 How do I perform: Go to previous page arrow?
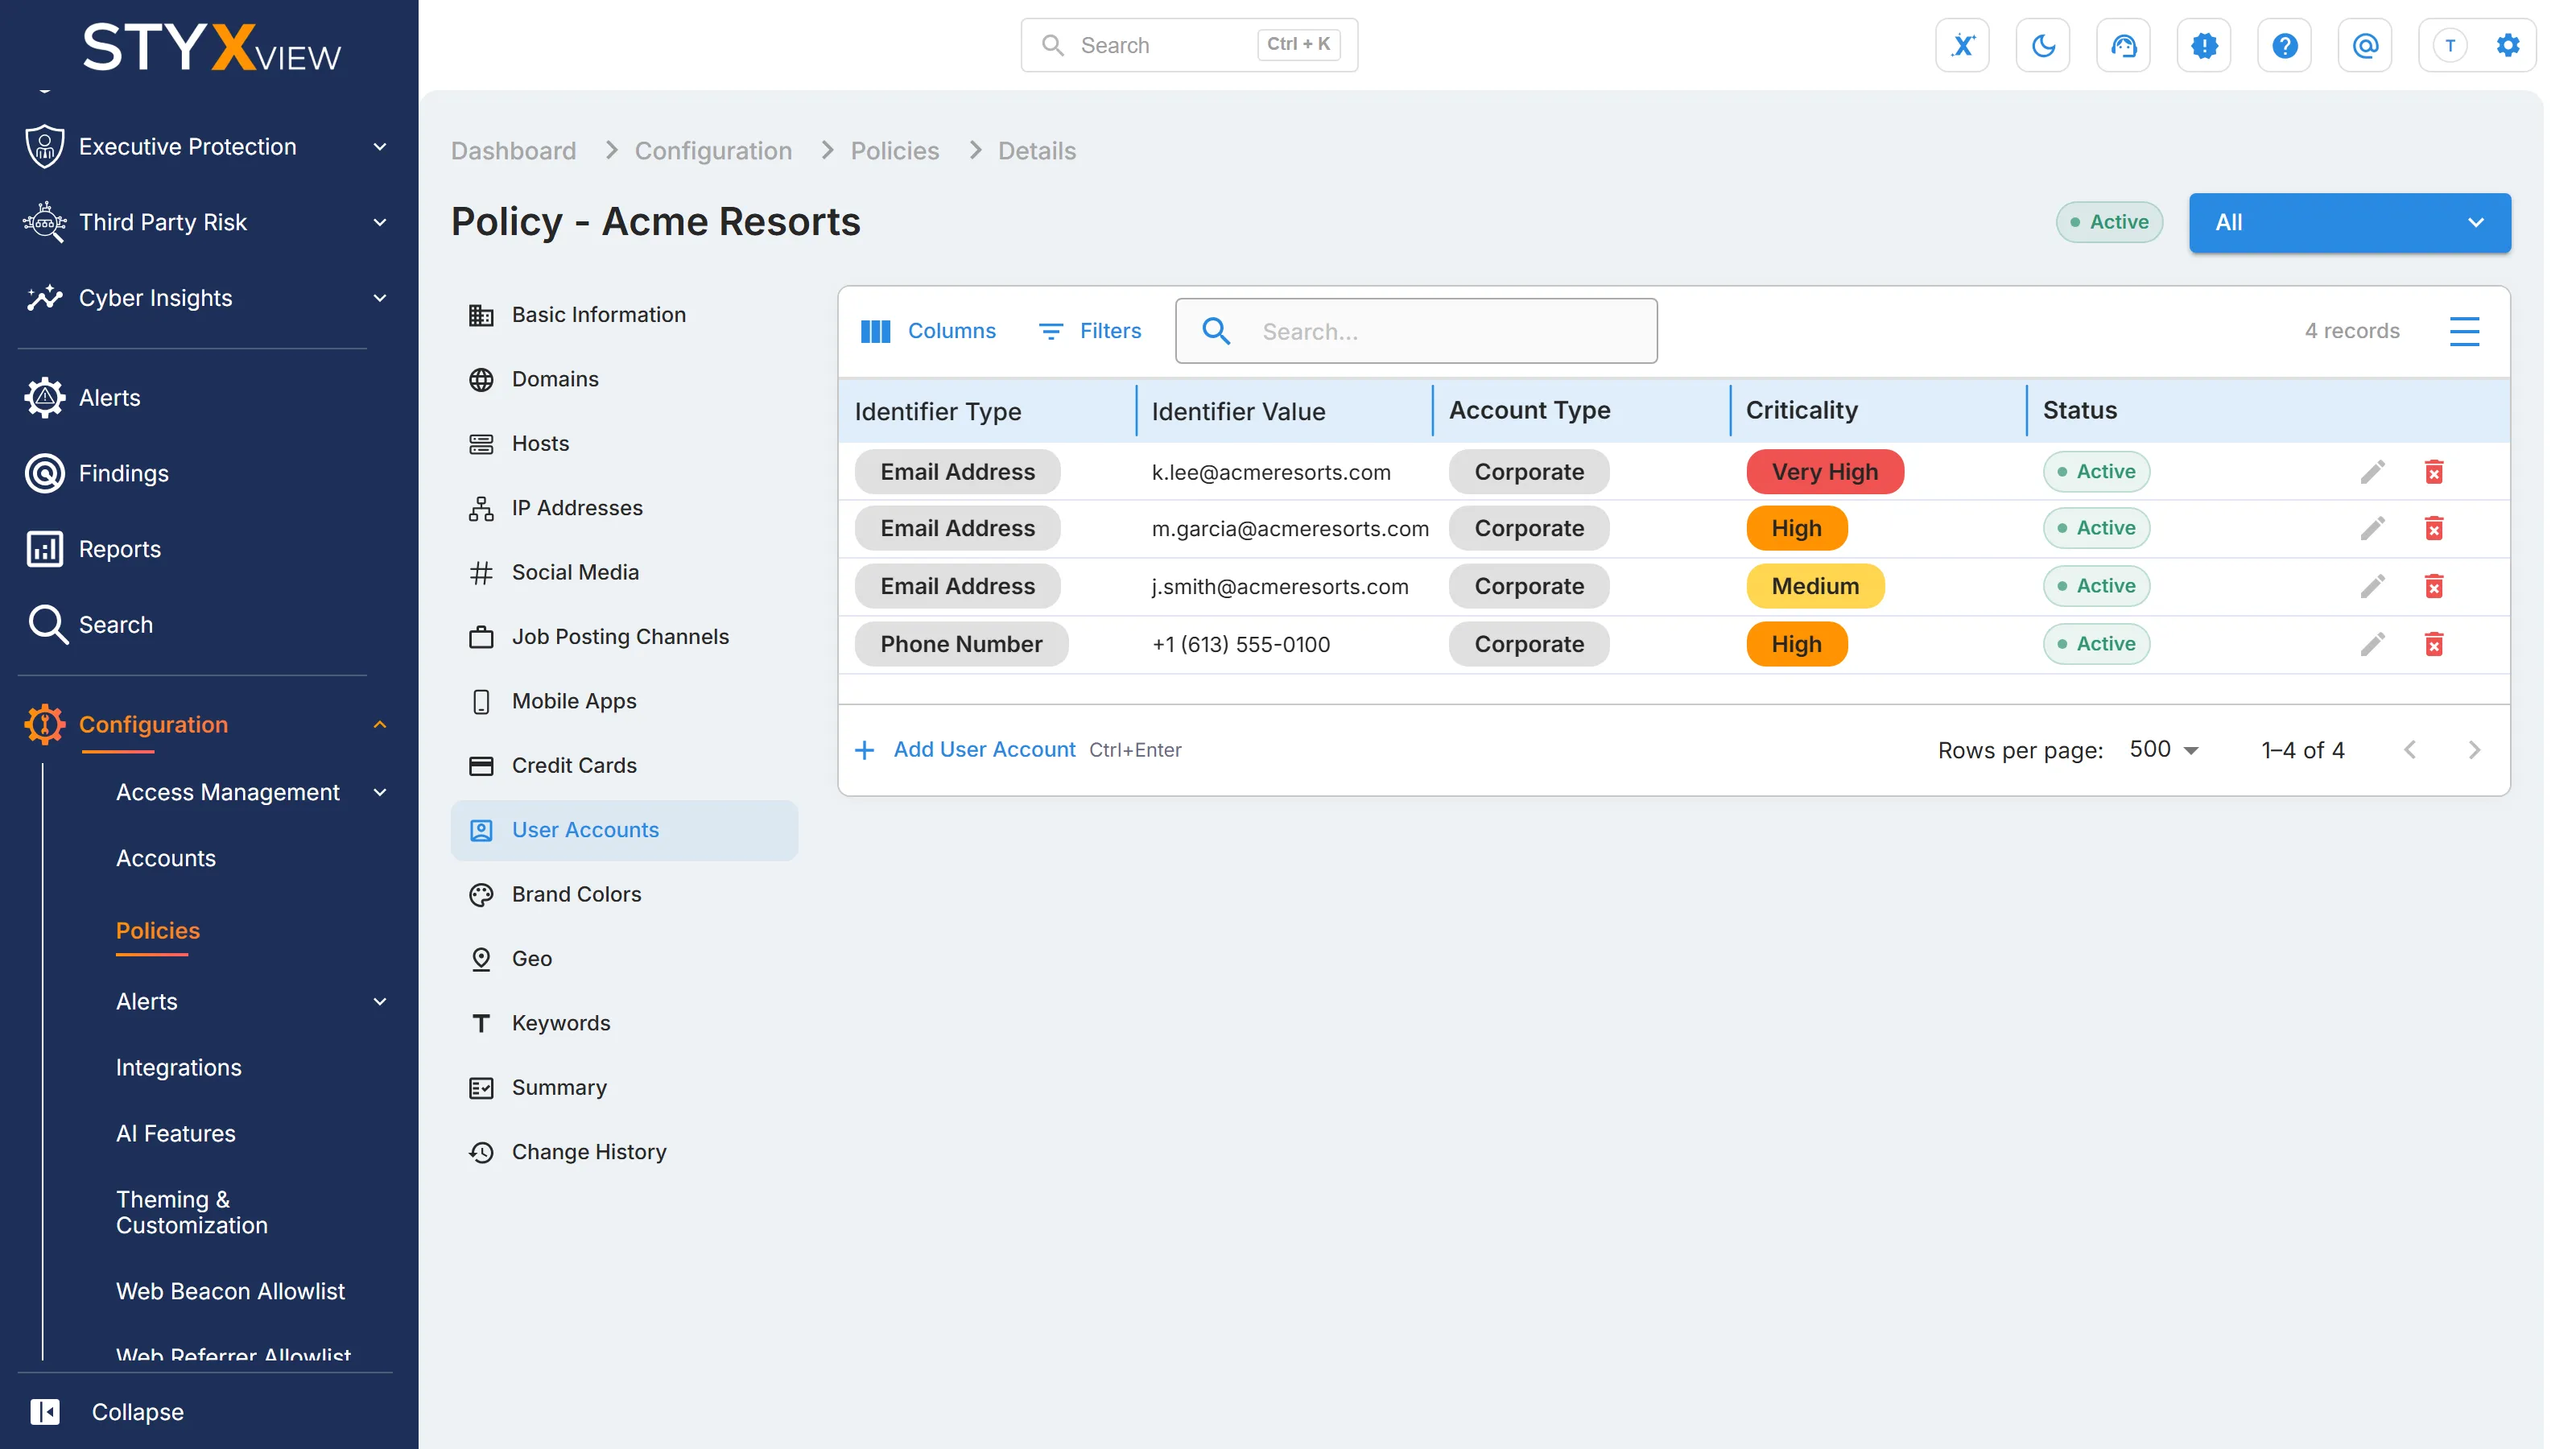pyautogui.click(x=2410, y=750)
